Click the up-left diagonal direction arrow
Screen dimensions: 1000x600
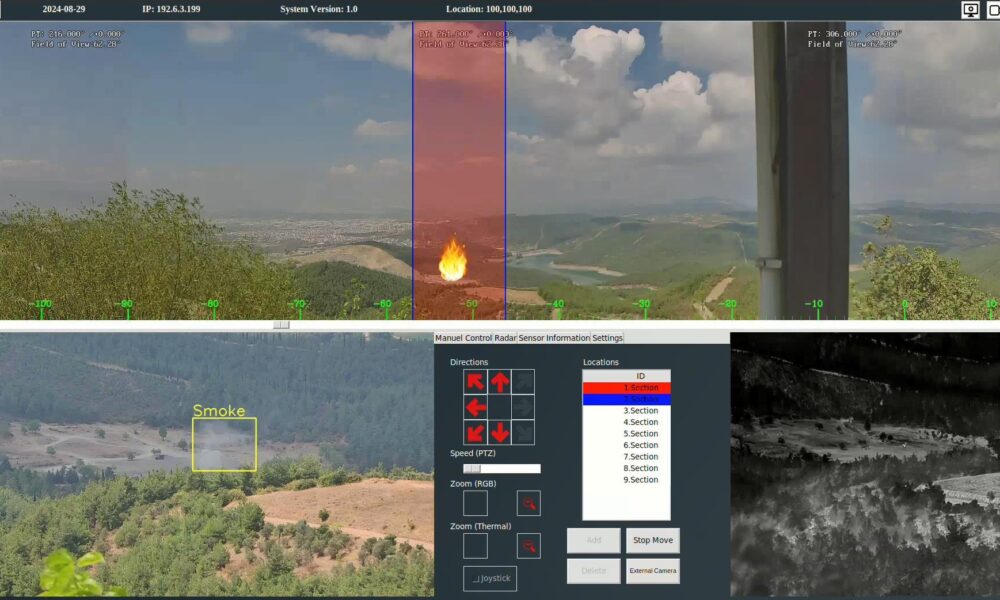point(476,381)
